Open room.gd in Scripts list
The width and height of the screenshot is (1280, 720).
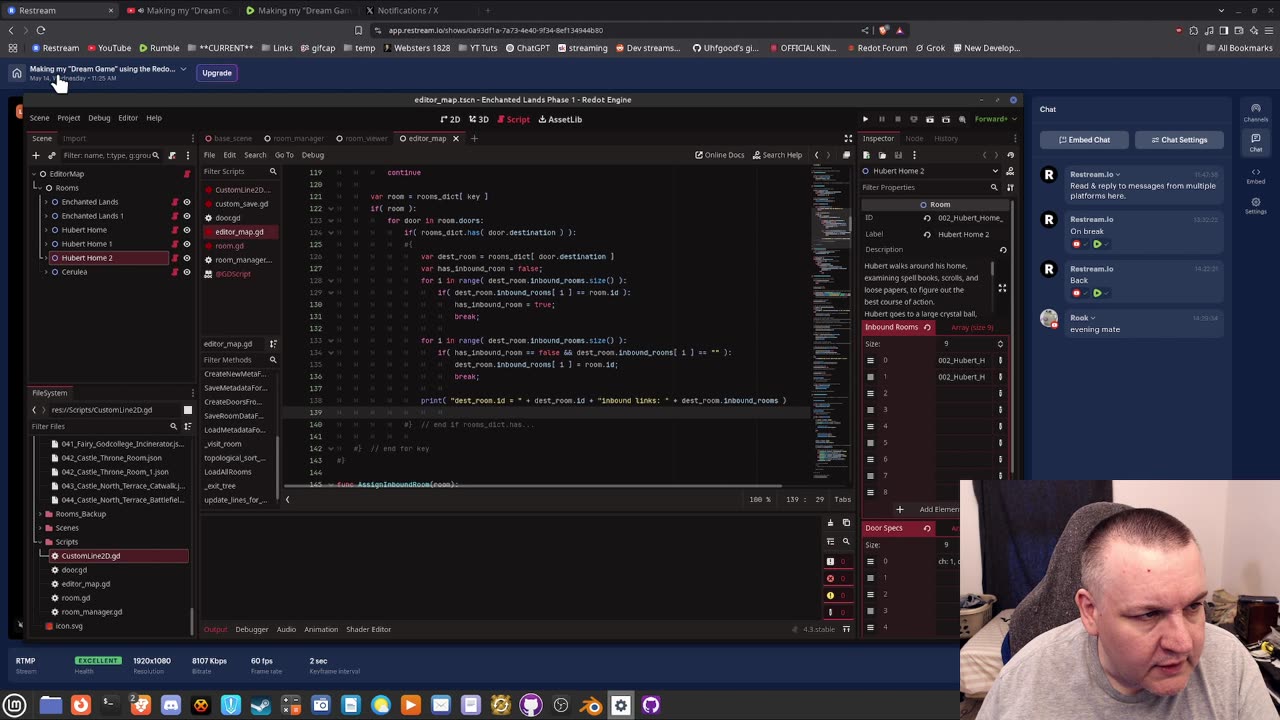[229, 245]
